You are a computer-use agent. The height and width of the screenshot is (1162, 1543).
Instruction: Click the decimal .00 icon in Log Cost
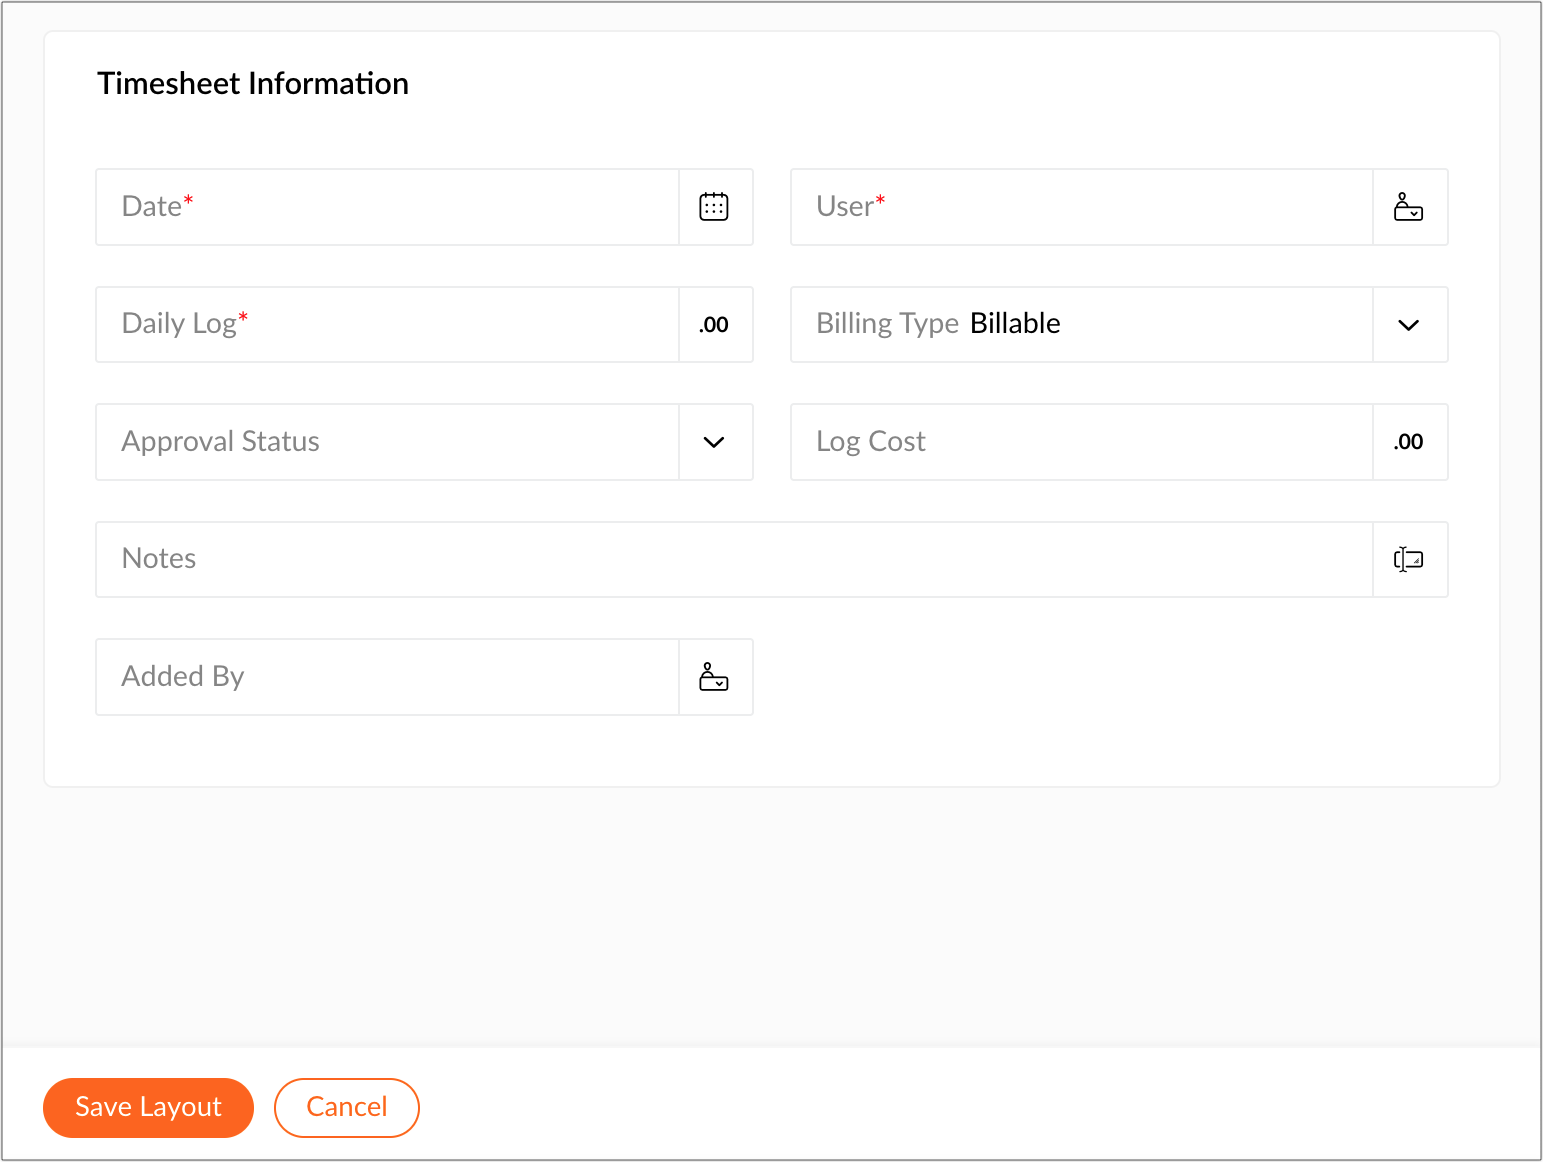click(1408, 442)
